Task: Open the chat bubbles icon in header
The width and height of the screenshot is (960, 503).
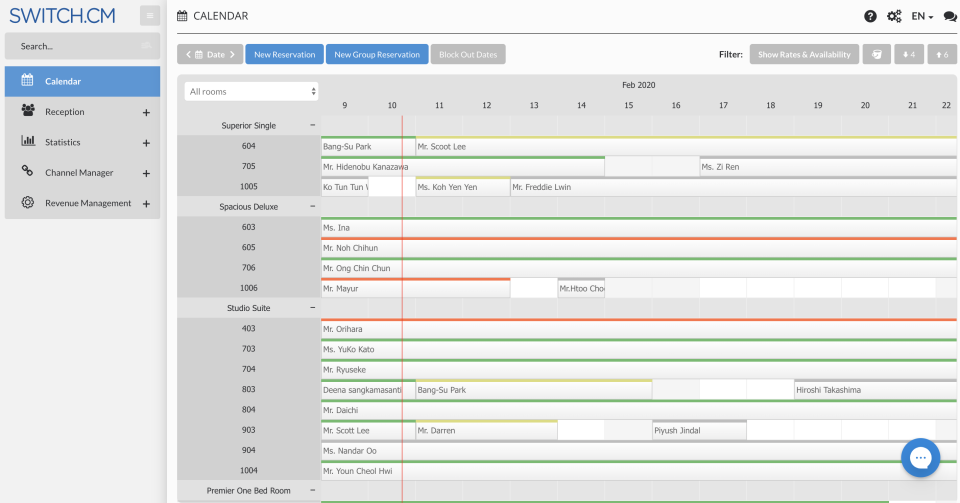Action: pos(950,17)
